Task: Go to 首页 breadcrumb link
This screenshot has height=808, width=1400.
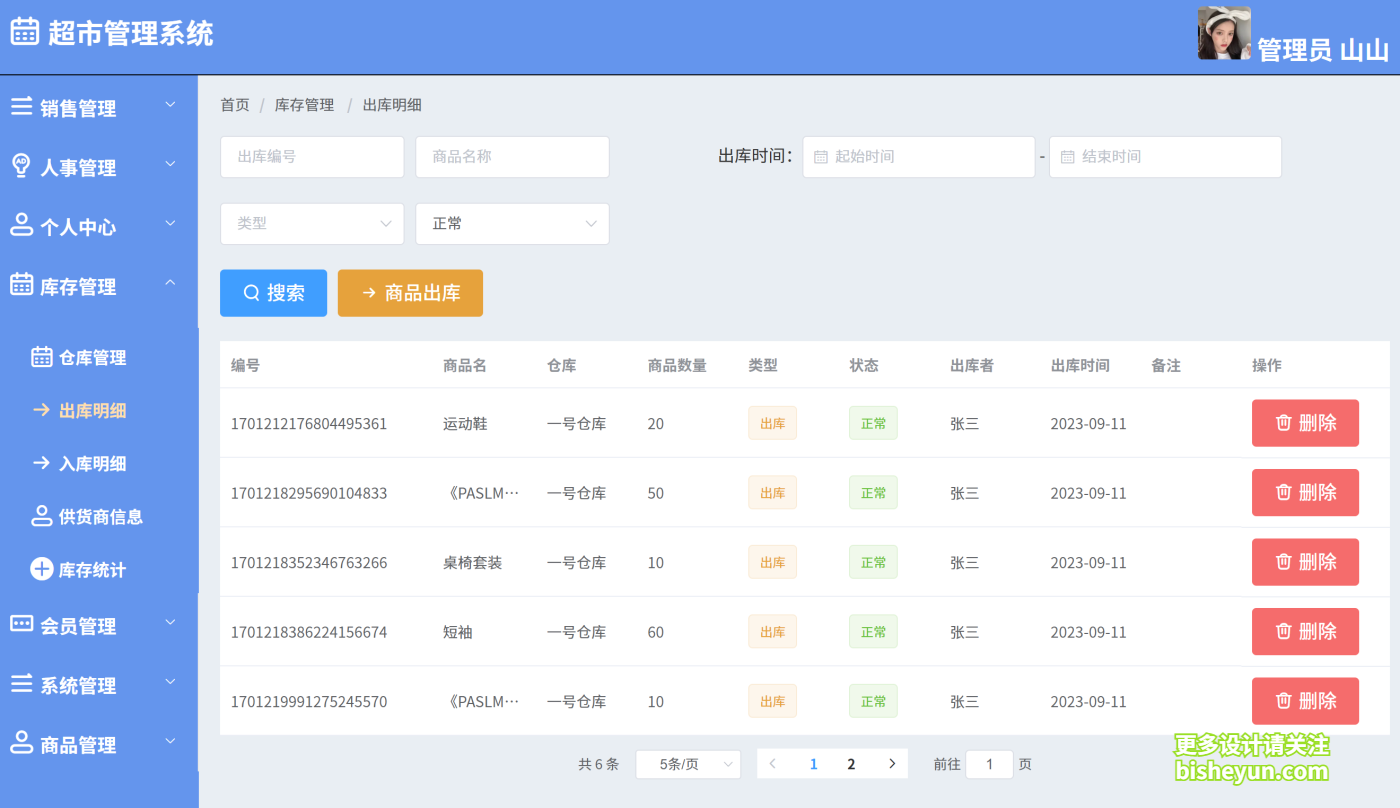Action: point(235,105)
